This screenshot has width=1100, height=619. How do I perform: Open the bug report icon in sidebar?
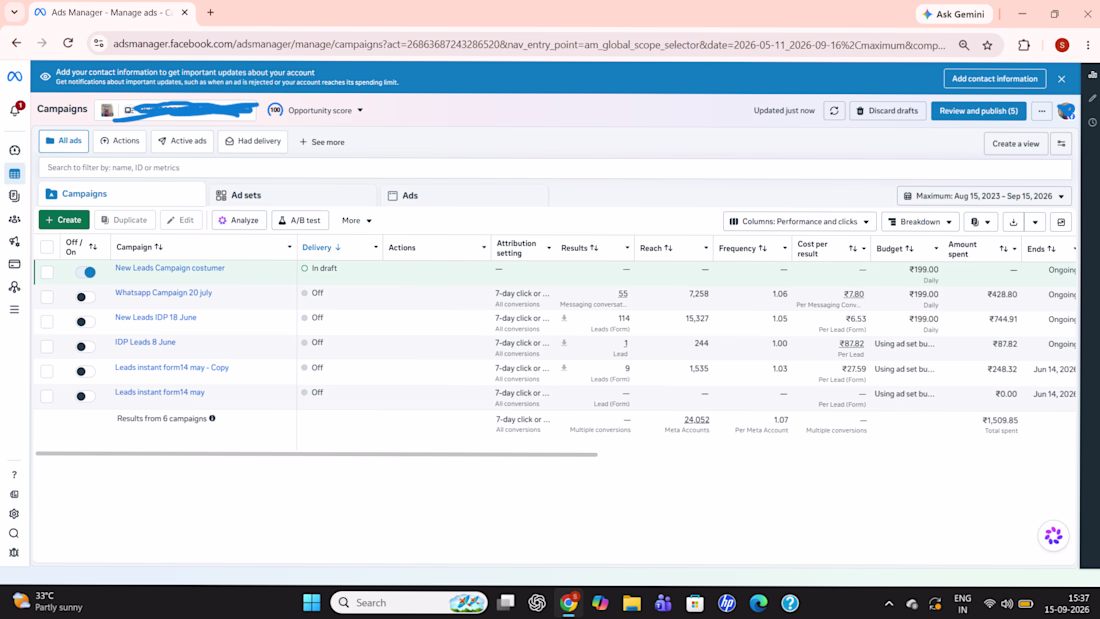(x=14, y=553)
